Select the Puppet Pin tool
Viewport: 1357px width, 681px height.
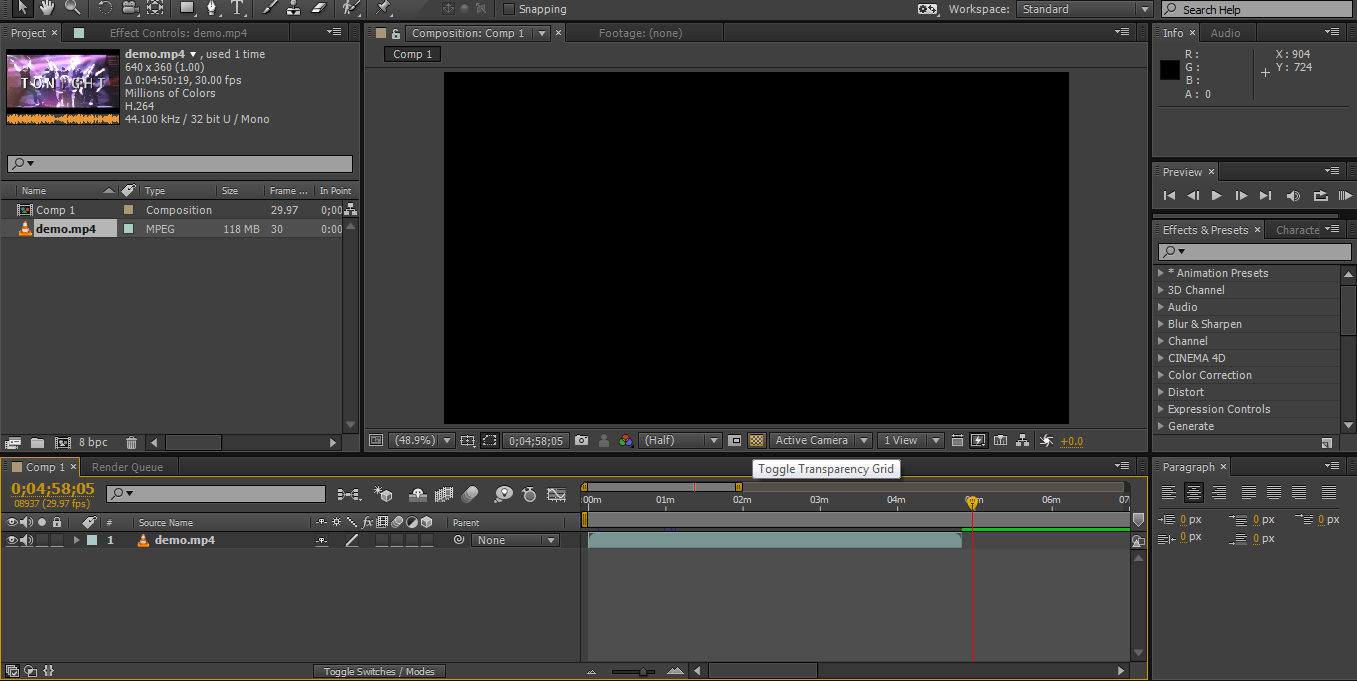click(x=384, y=8)
